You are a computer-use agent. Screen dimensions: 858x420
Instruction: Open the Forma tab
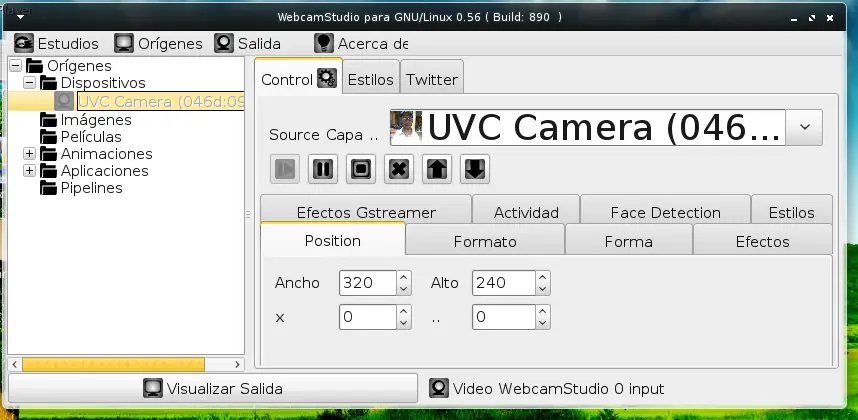tap(629, 241)
